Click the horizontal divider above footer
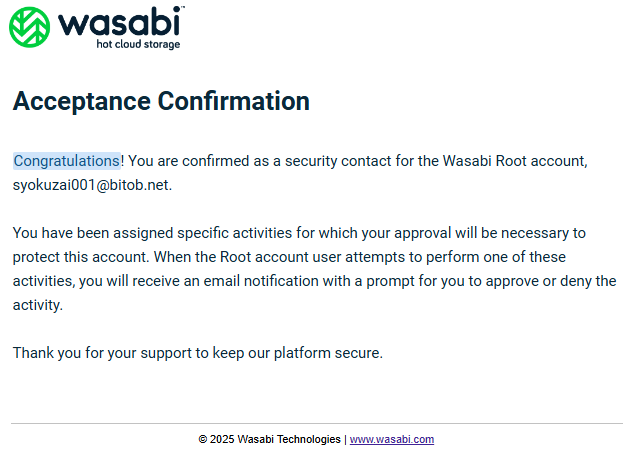The width and height of the screenshot is (638, 457). click(317, 423)
